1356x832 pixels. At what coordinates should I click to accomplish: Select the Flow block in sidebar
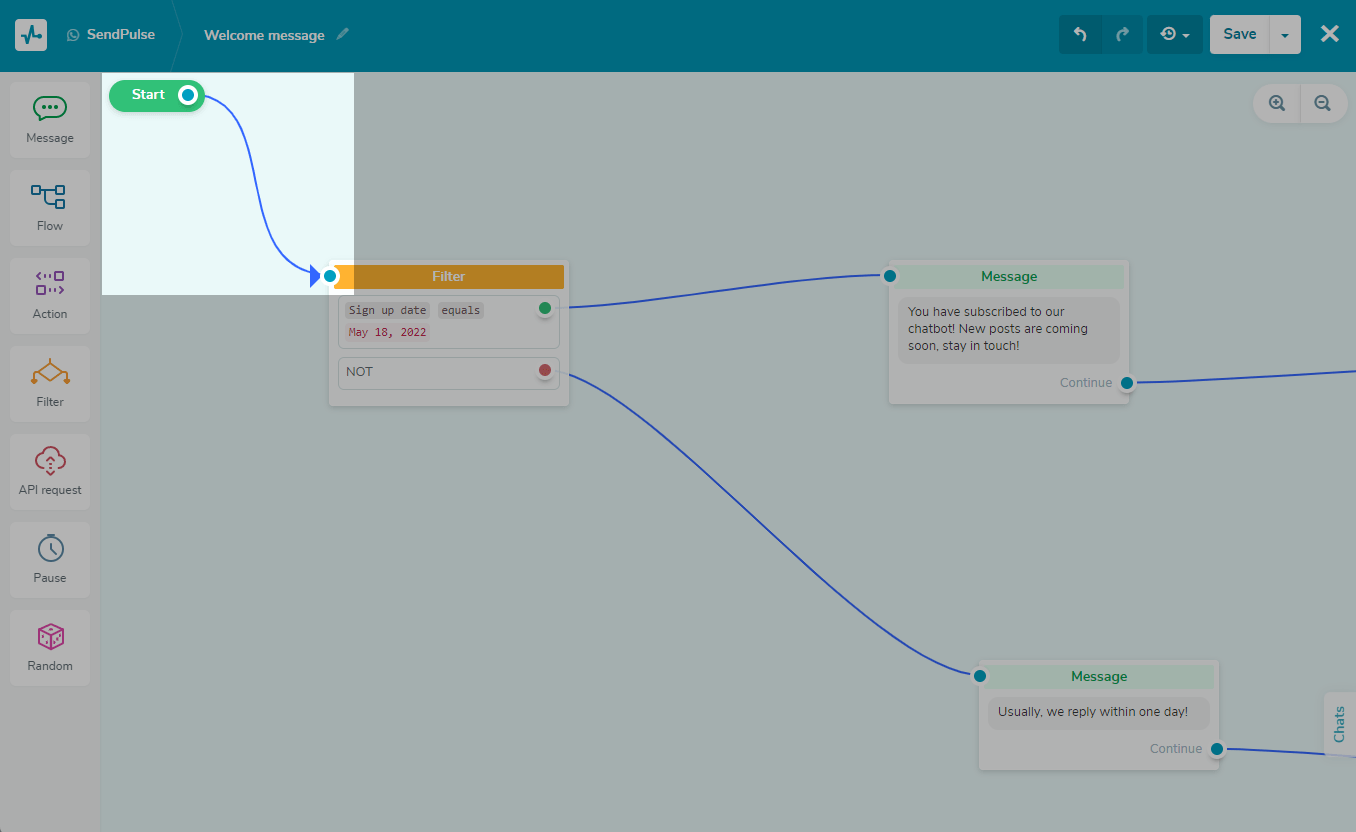pyautogui.click(x=50, y=208)
